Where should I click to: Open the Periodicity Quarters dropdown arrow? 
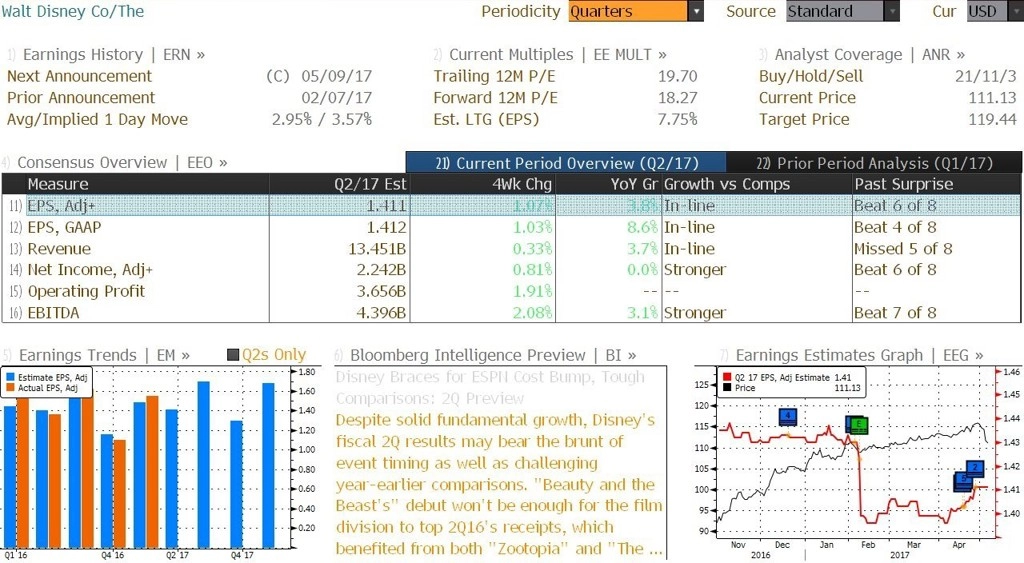696,11
